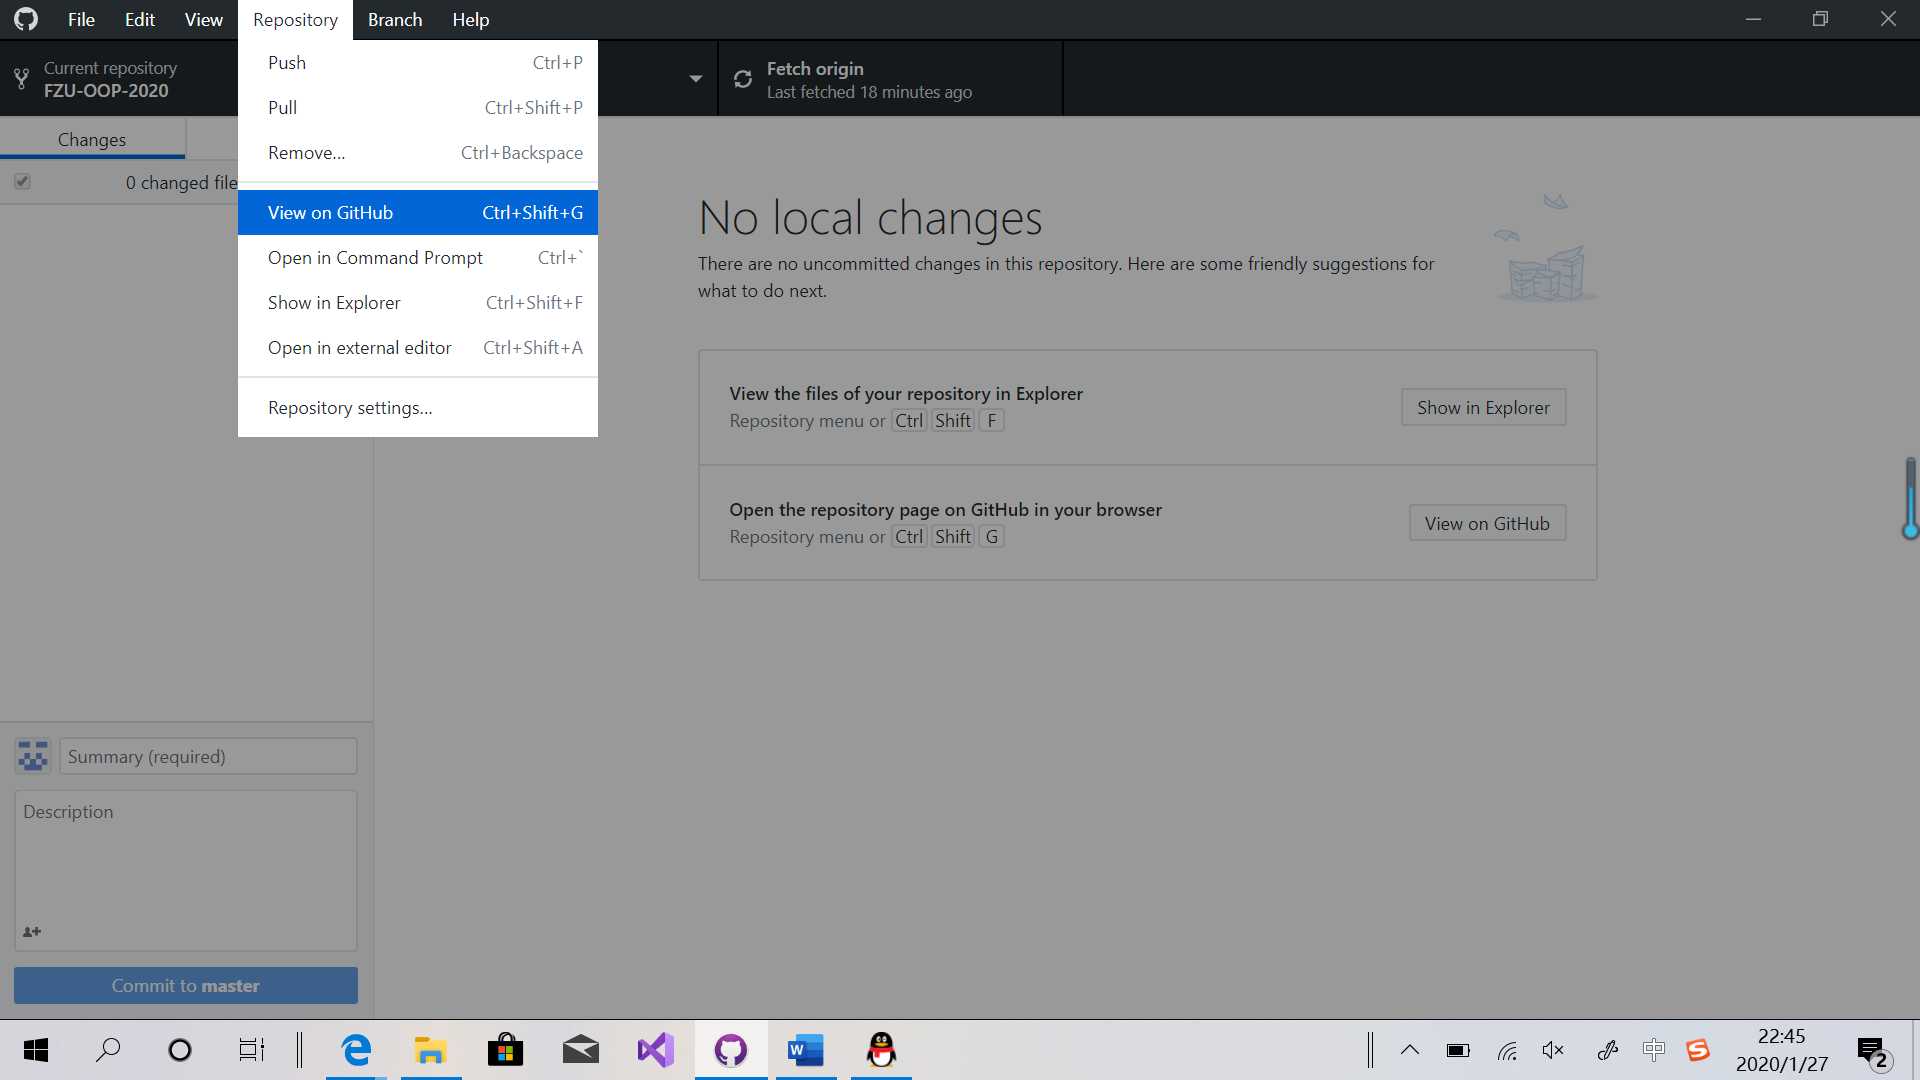
Task: Click the "0 changed files" label
Action: (181, 182)
